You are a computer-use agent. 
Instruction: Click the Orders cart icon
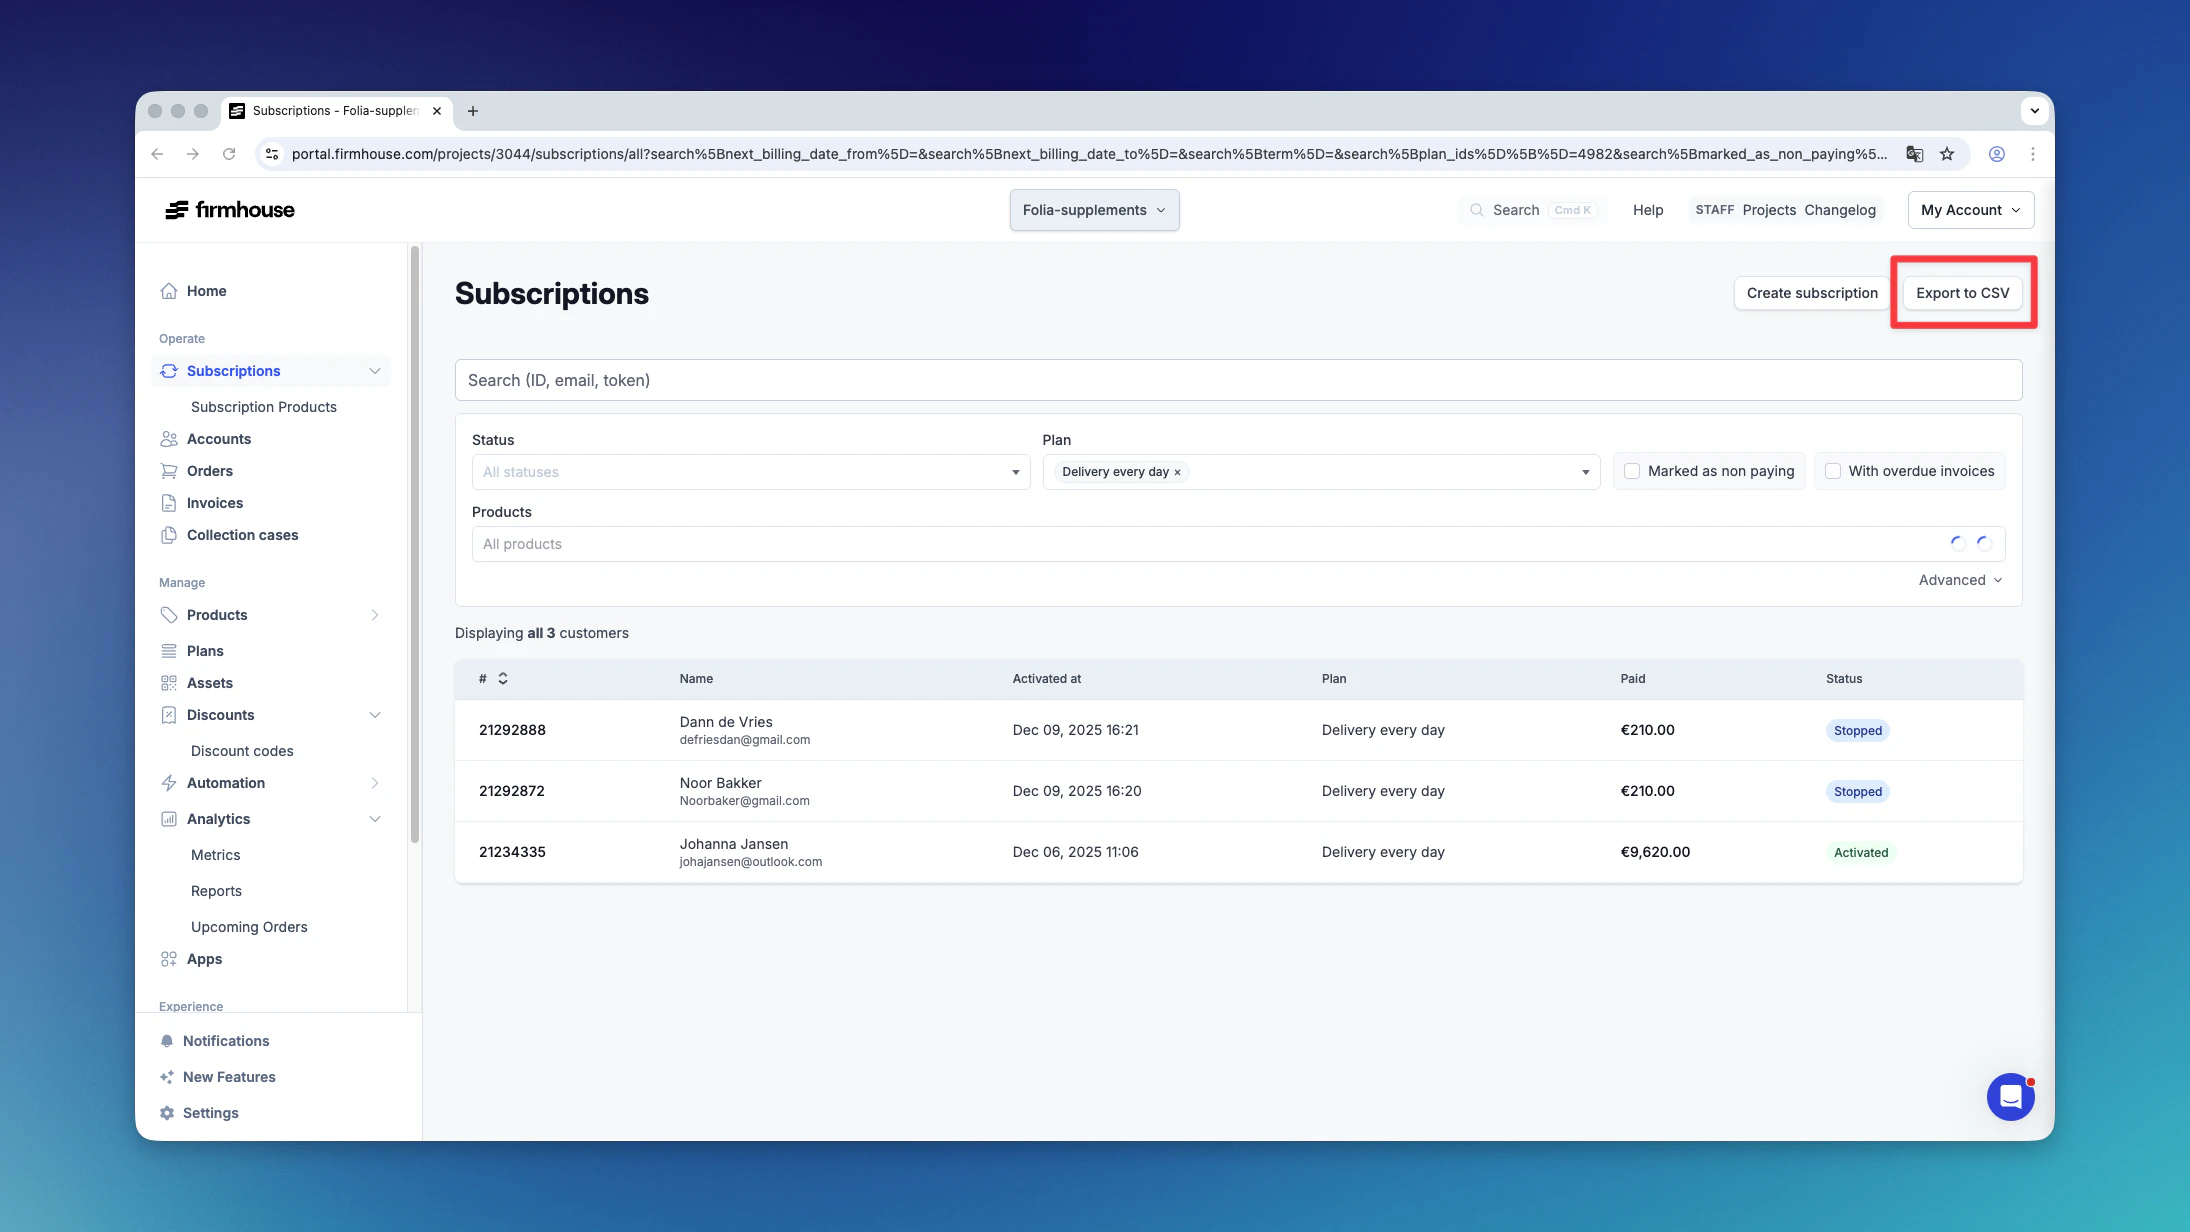(x=169, y=471)
